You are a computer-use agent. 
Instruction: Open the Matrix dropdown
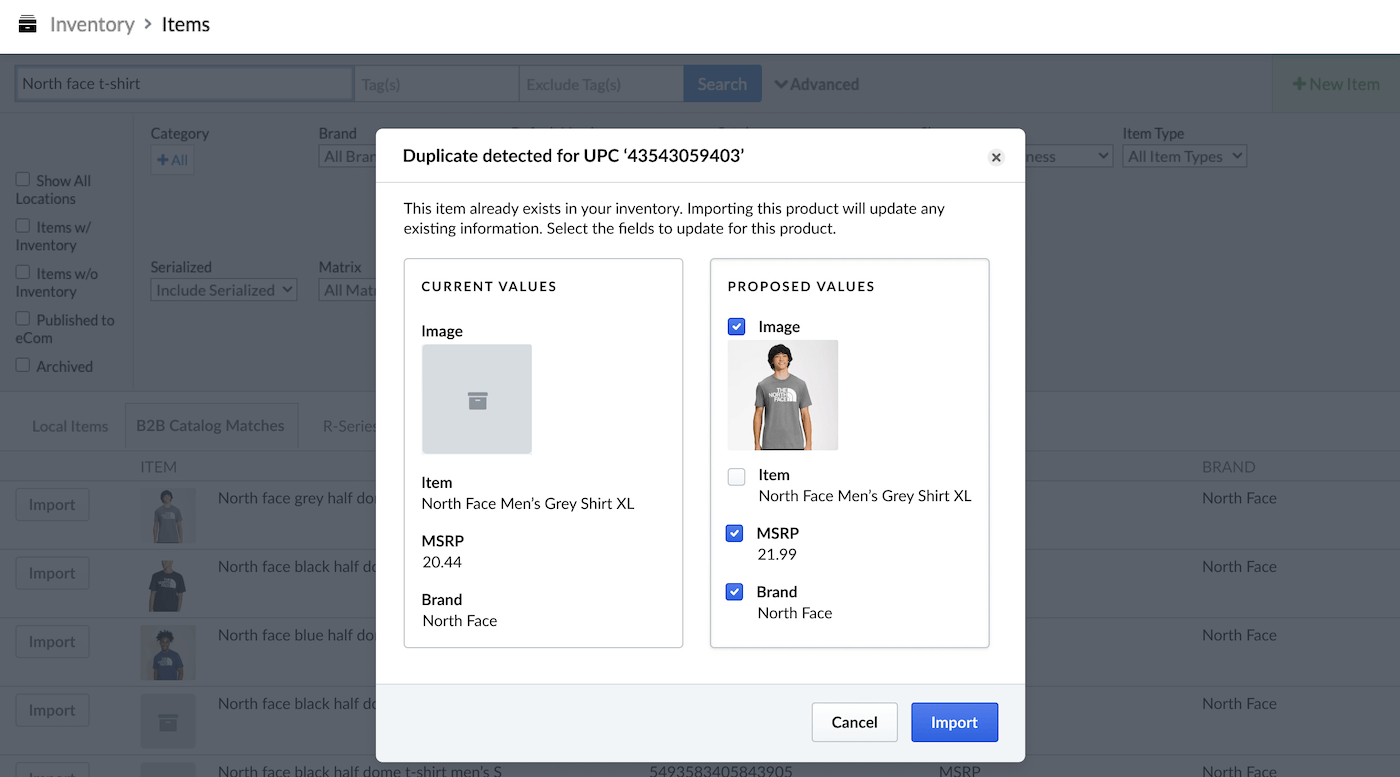347,290
